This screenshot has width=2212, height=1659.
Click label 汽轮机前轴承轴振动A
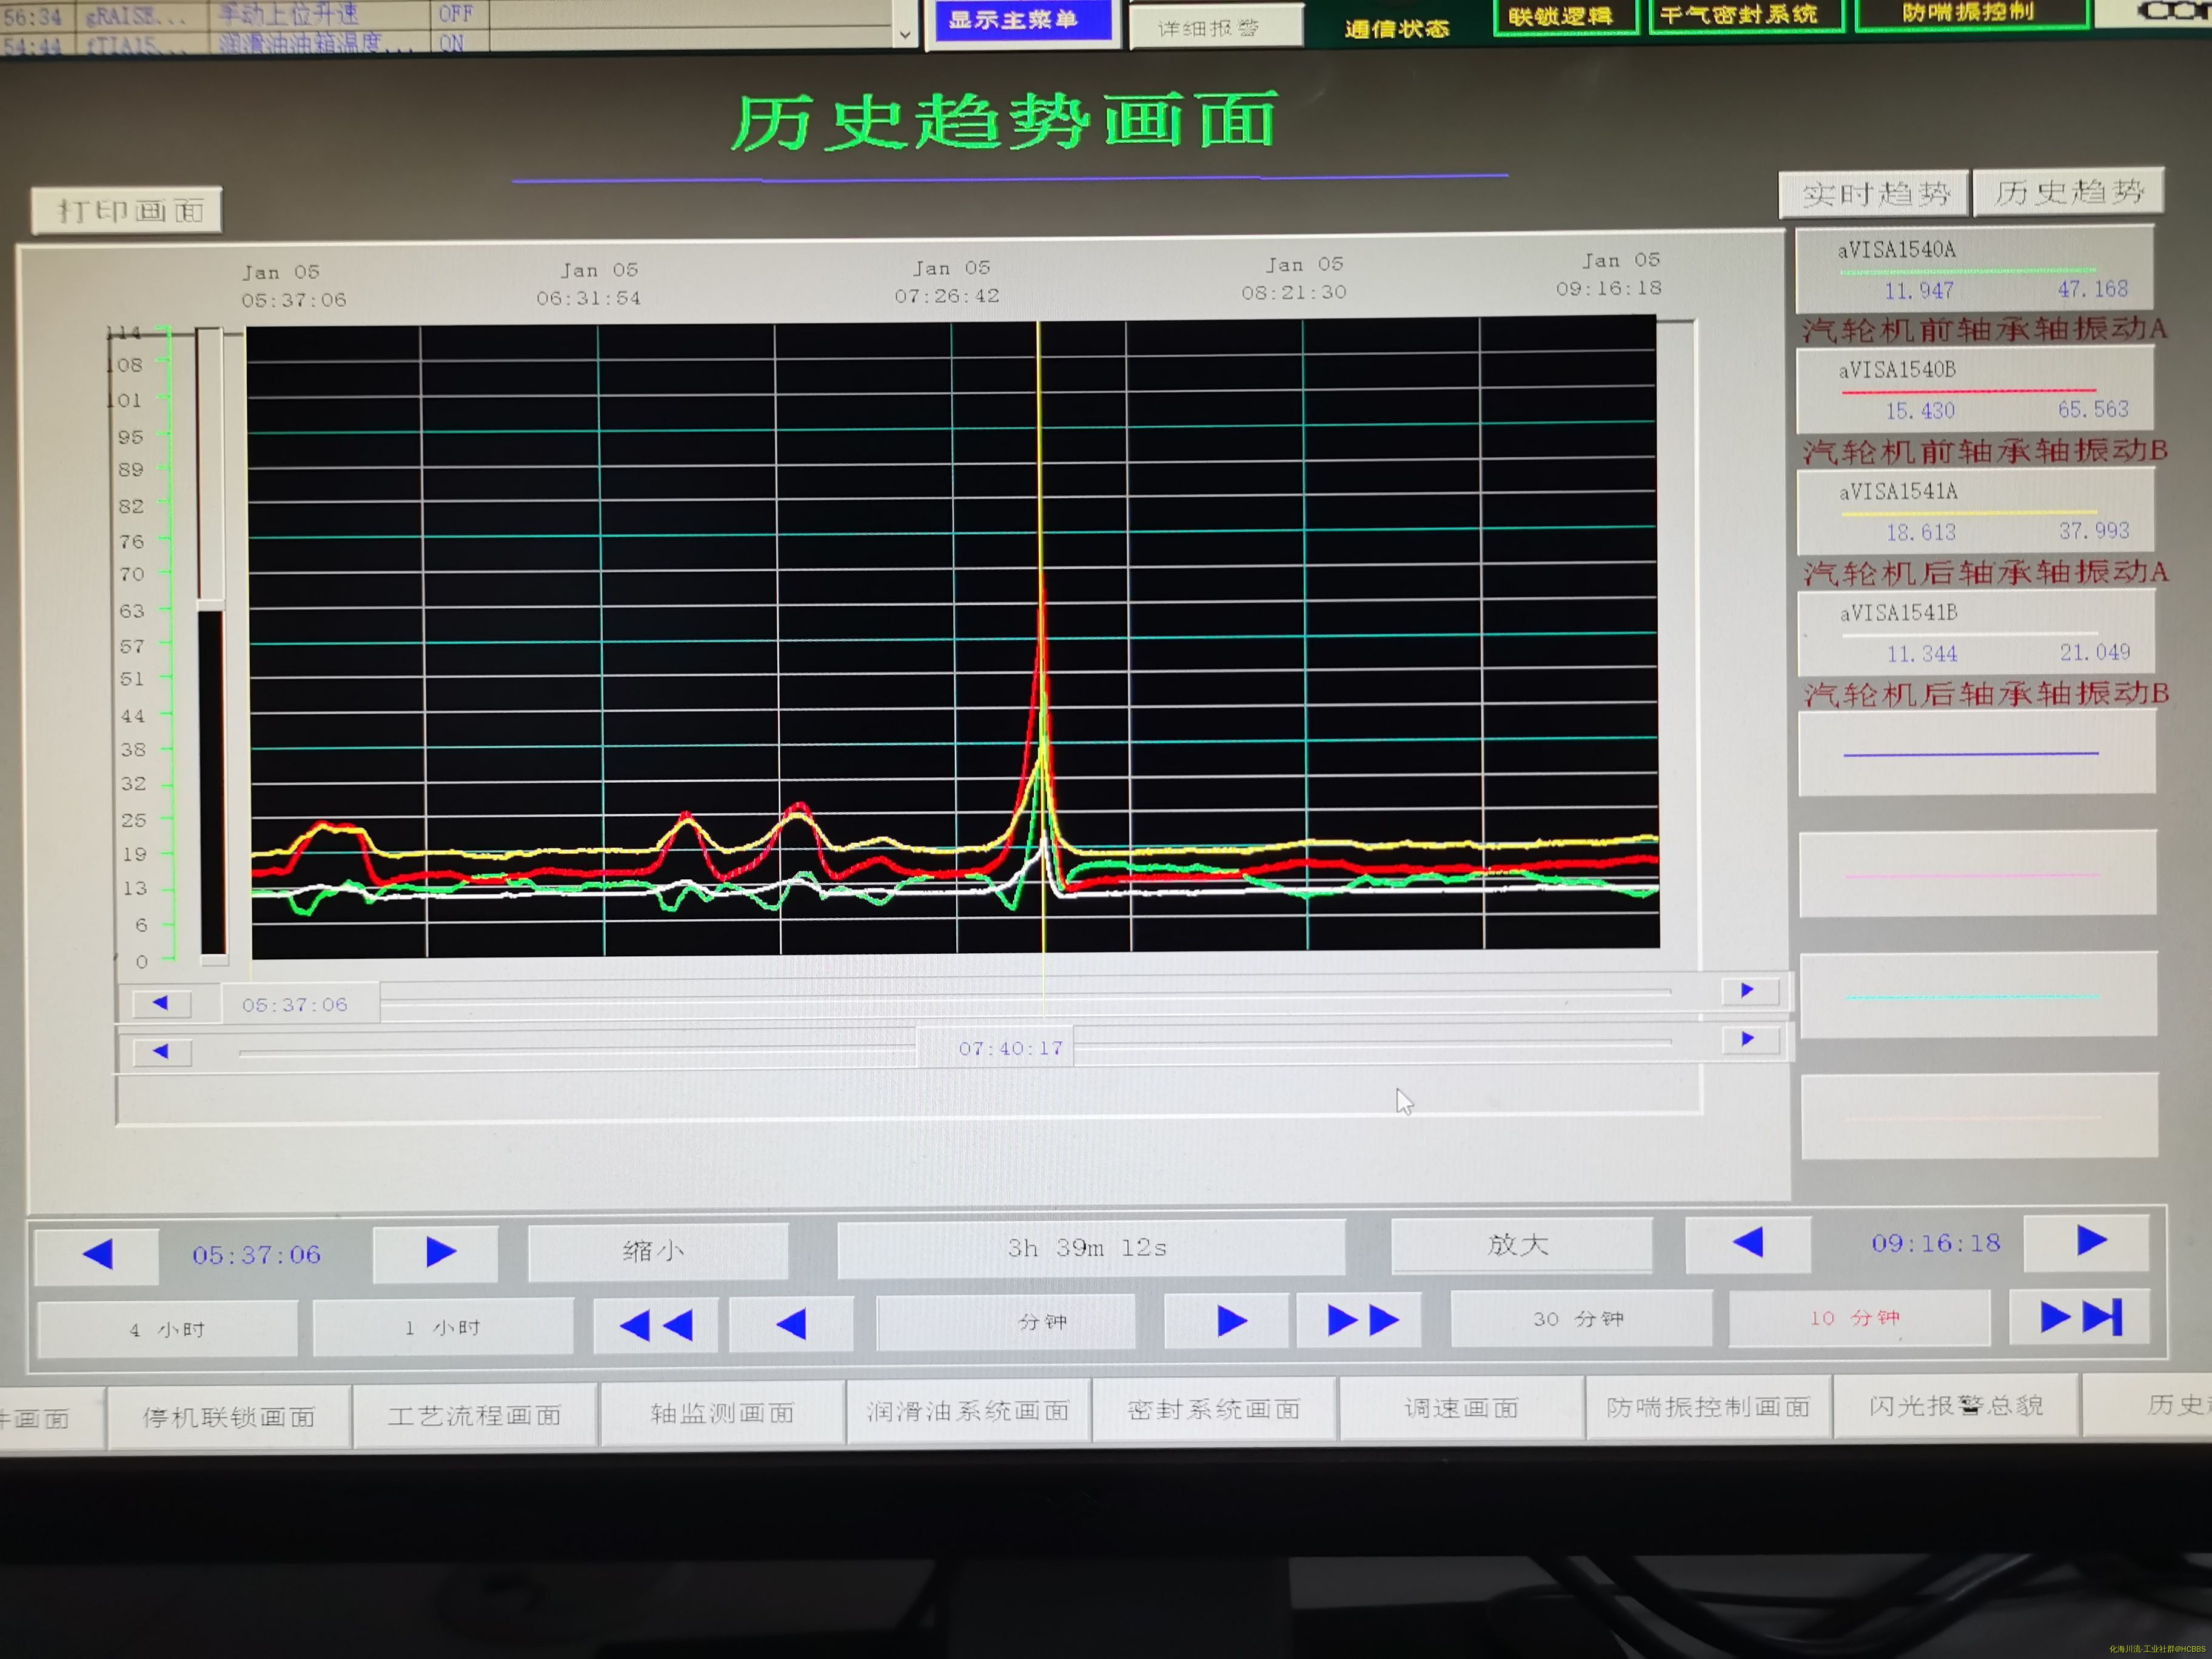(1984, 329)
